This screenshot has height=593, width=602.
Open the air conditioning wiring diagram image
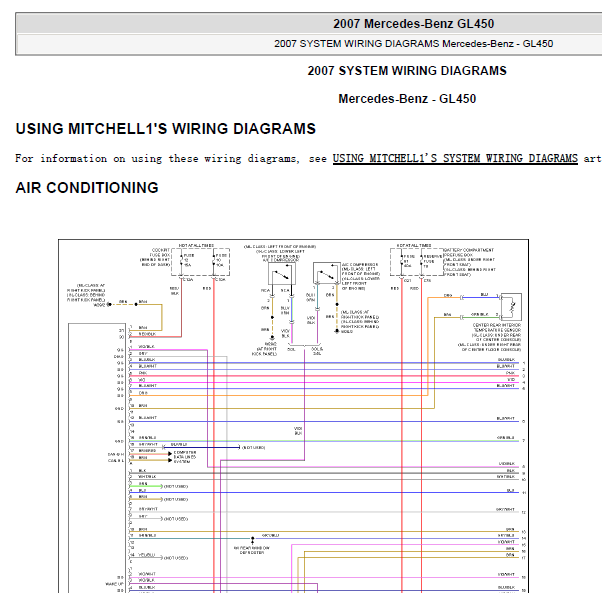(293, 416)
